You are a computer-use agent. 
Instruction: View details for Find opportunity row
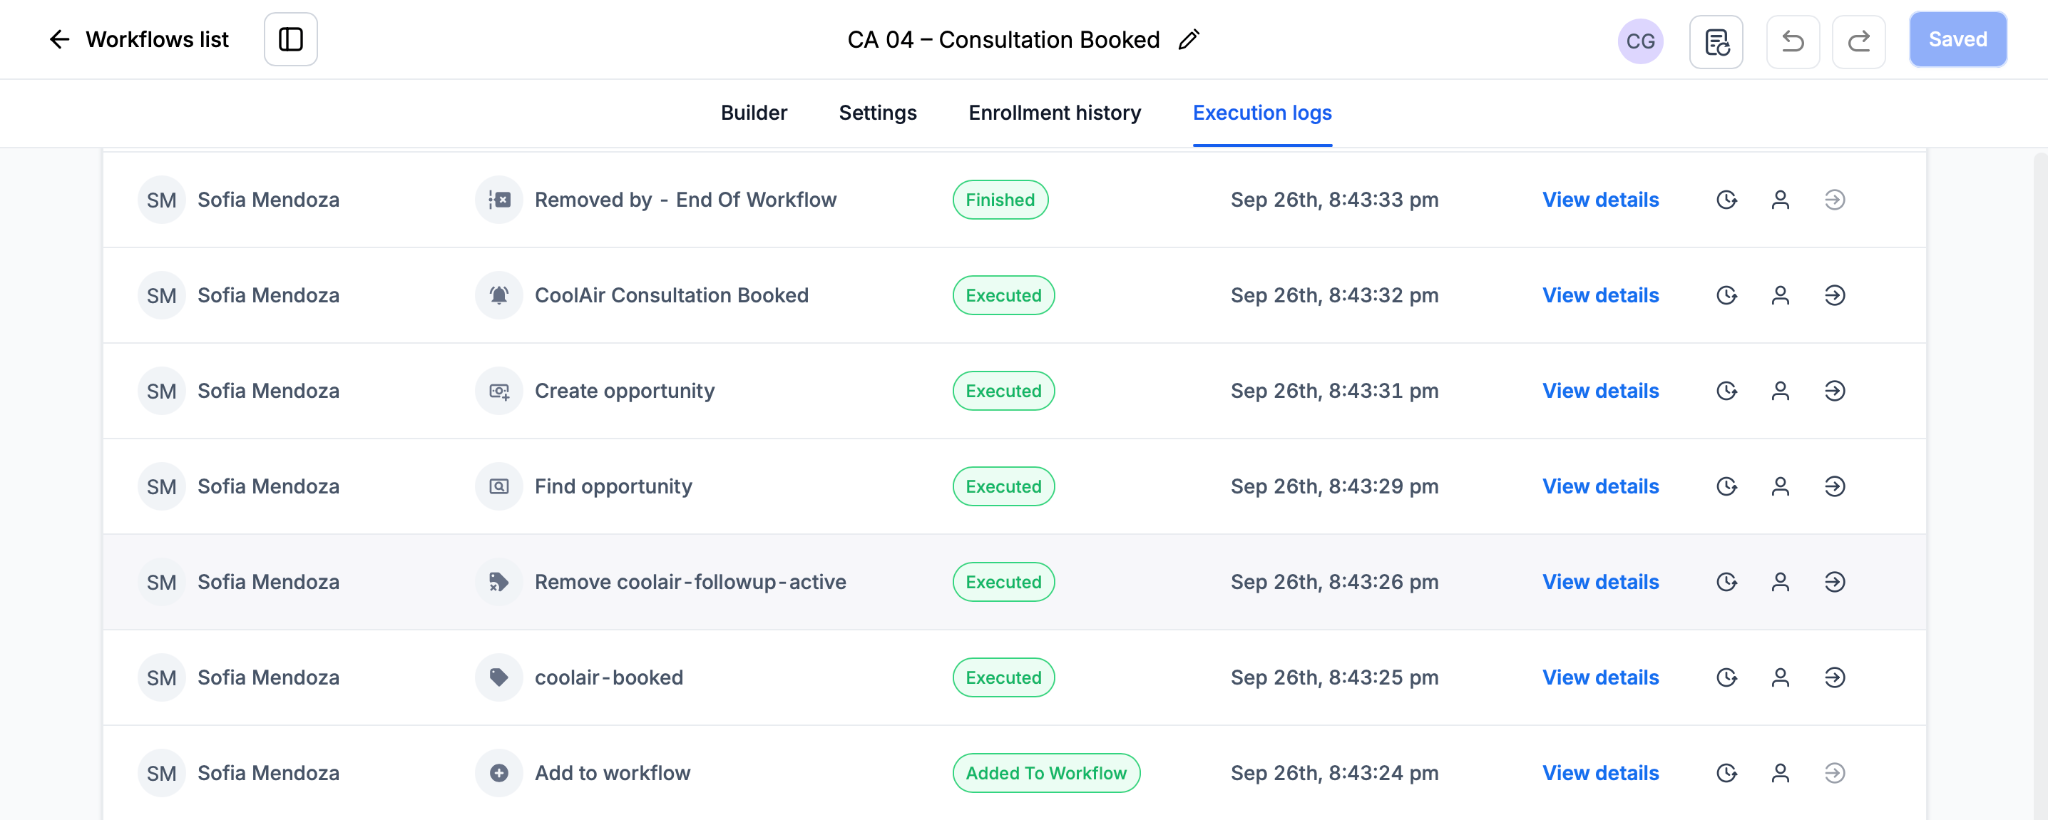click(1600, 486)
